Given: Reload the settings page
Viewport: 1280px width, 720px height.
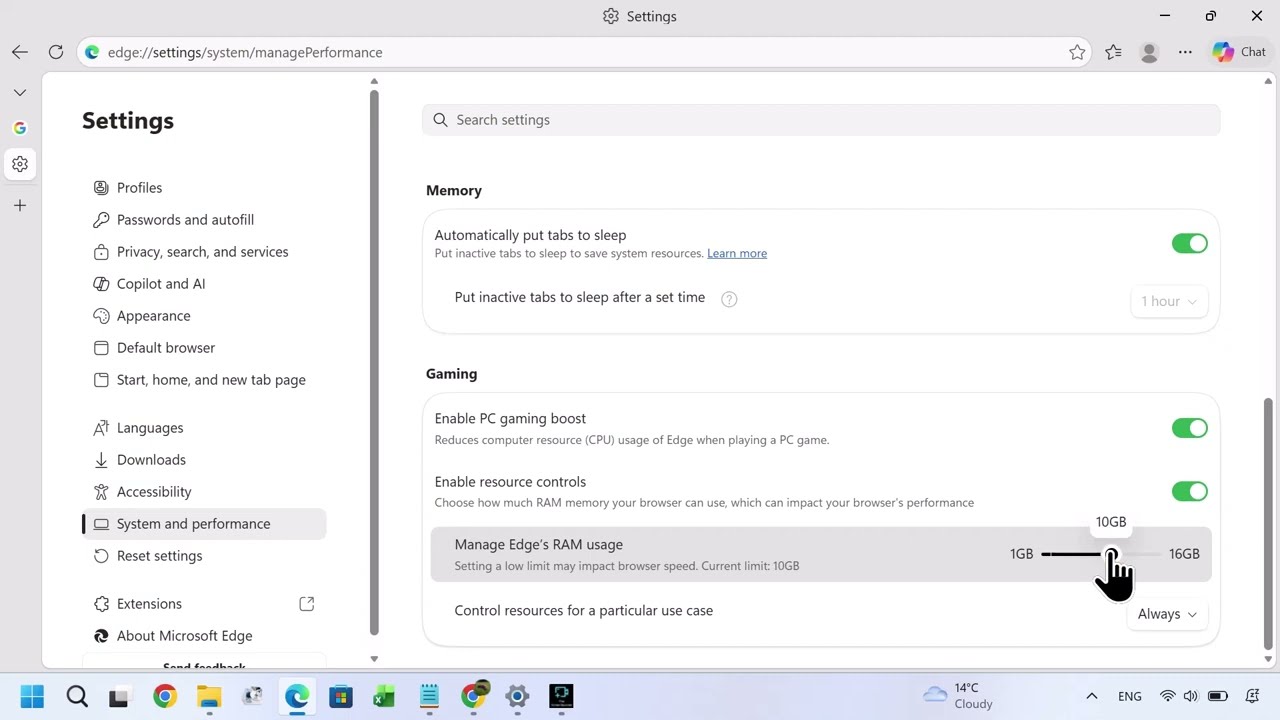Looking at the screenshot, I should point(56,52).
